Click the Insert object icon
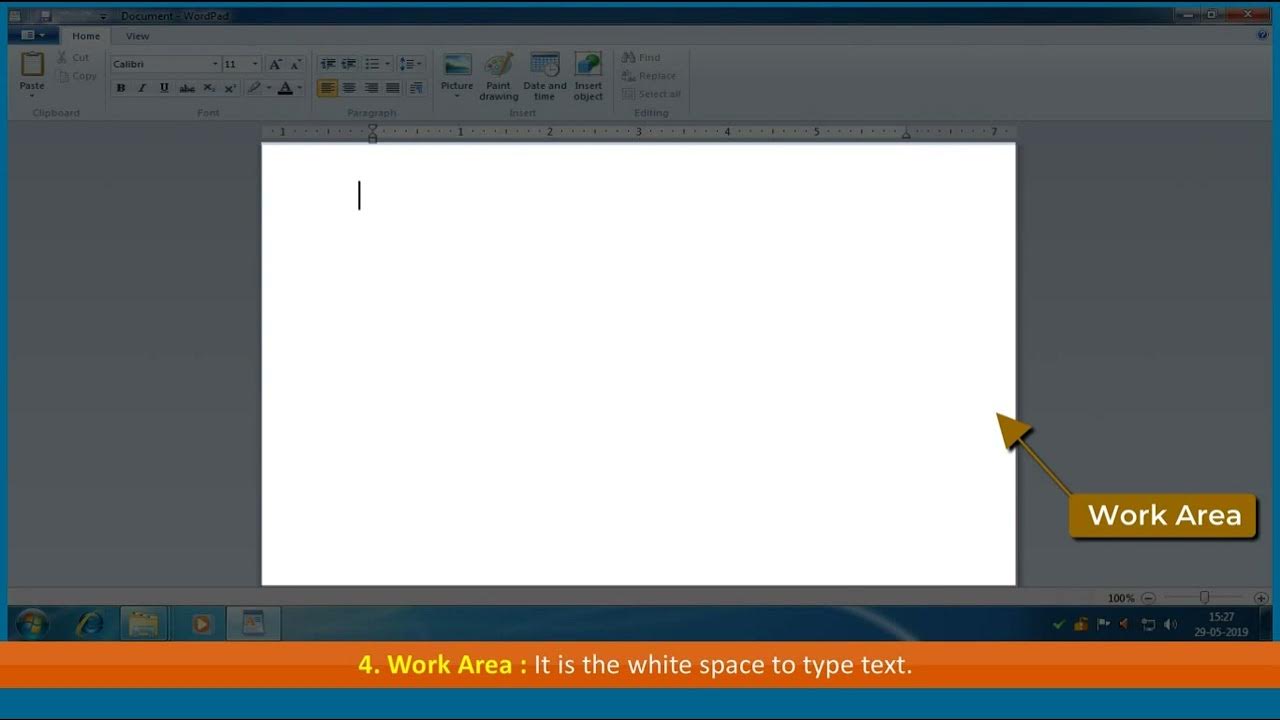The image size is (1280, 720). [588, 64]
